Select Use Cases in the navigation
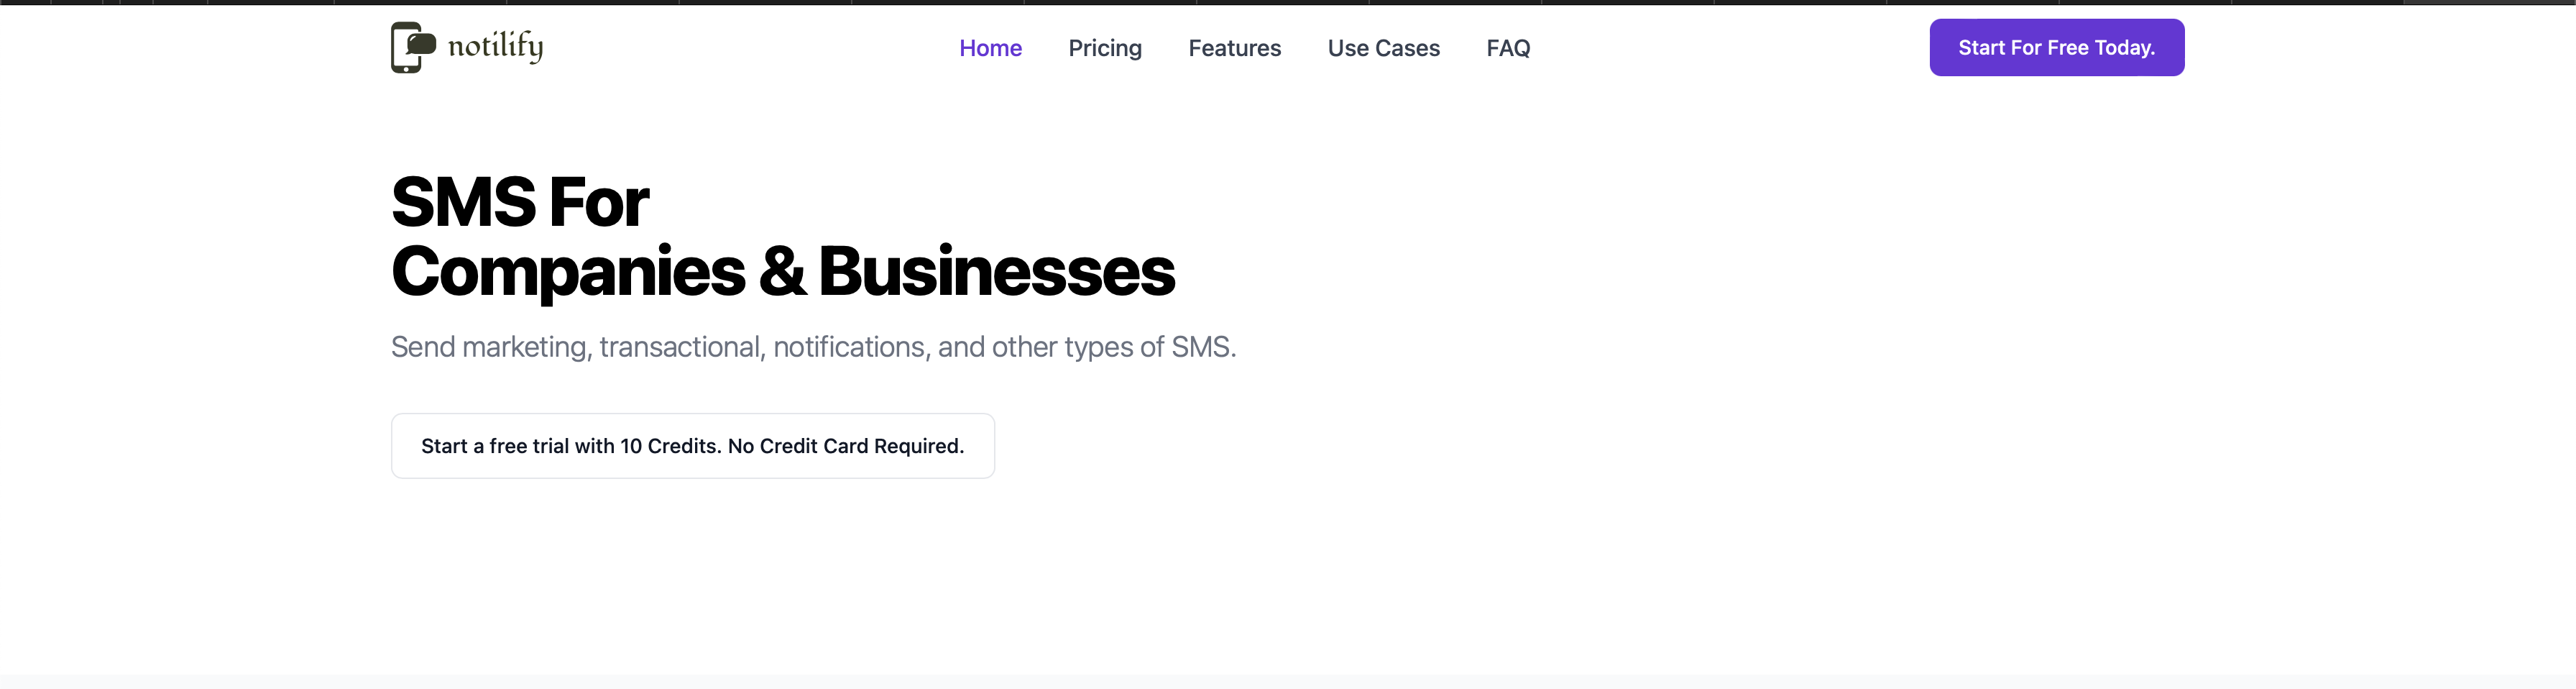Image resolution: width=2576 pixels, height=689 pixels. pos(1383,48)
